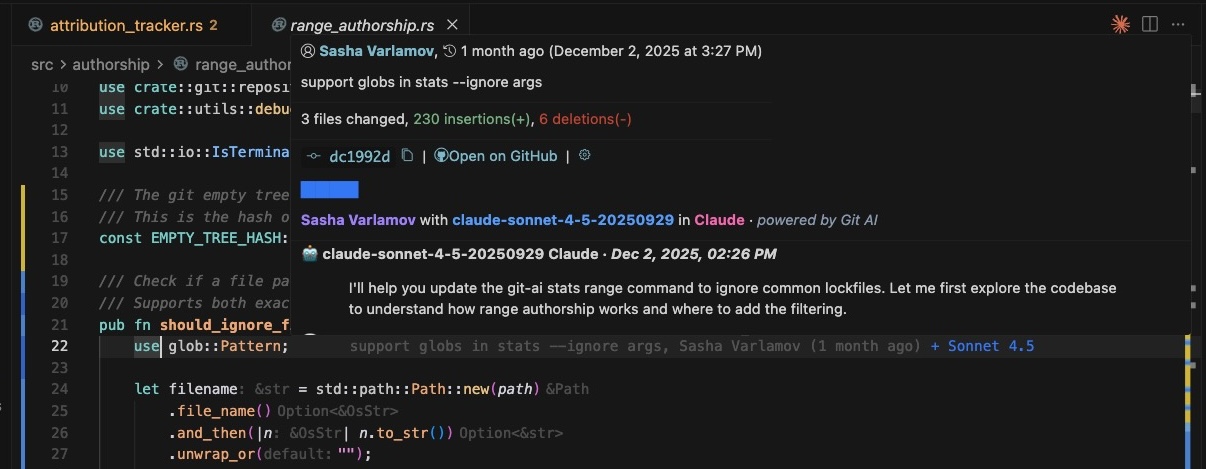Expand the 'src' breadcrumb segment
Viewport: 1206px width, 469px height.
click(42, 64)
